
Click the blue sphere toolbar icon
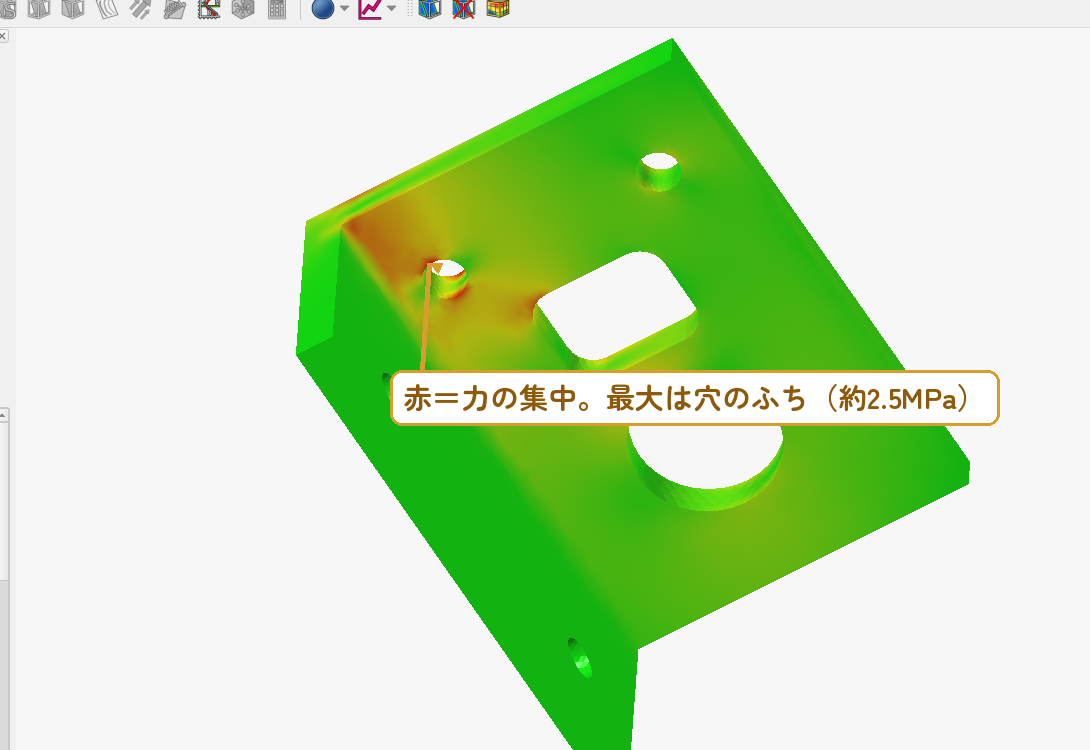pos(323,8)
